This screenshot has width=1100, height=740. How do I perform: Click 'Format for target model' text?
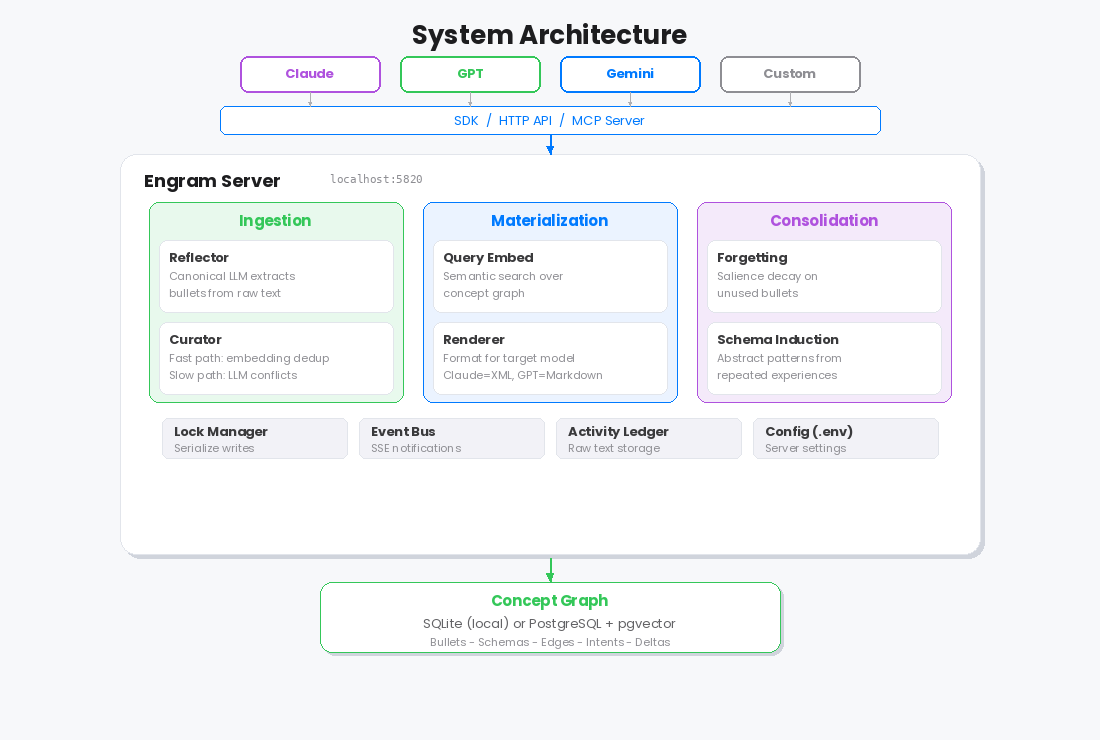(x=509, y=358)
